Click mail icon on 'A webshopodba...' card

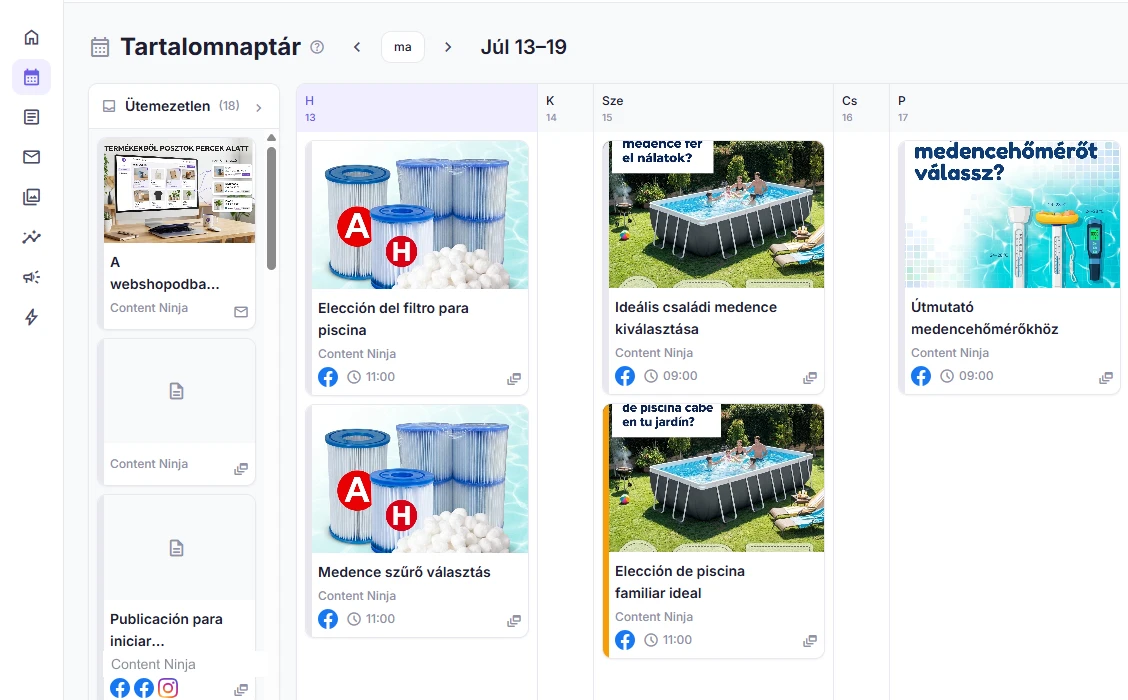pos(241,312)
